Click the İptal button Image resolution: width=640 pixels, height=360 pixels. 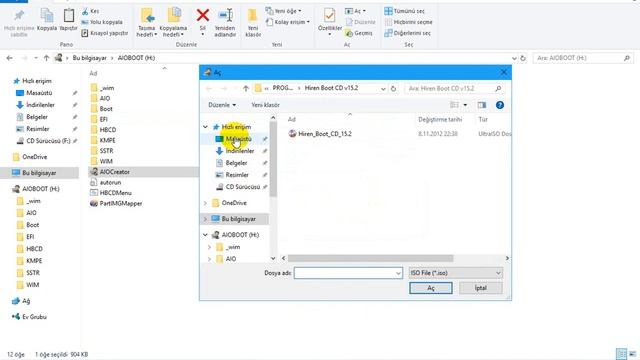pos(481,288)
